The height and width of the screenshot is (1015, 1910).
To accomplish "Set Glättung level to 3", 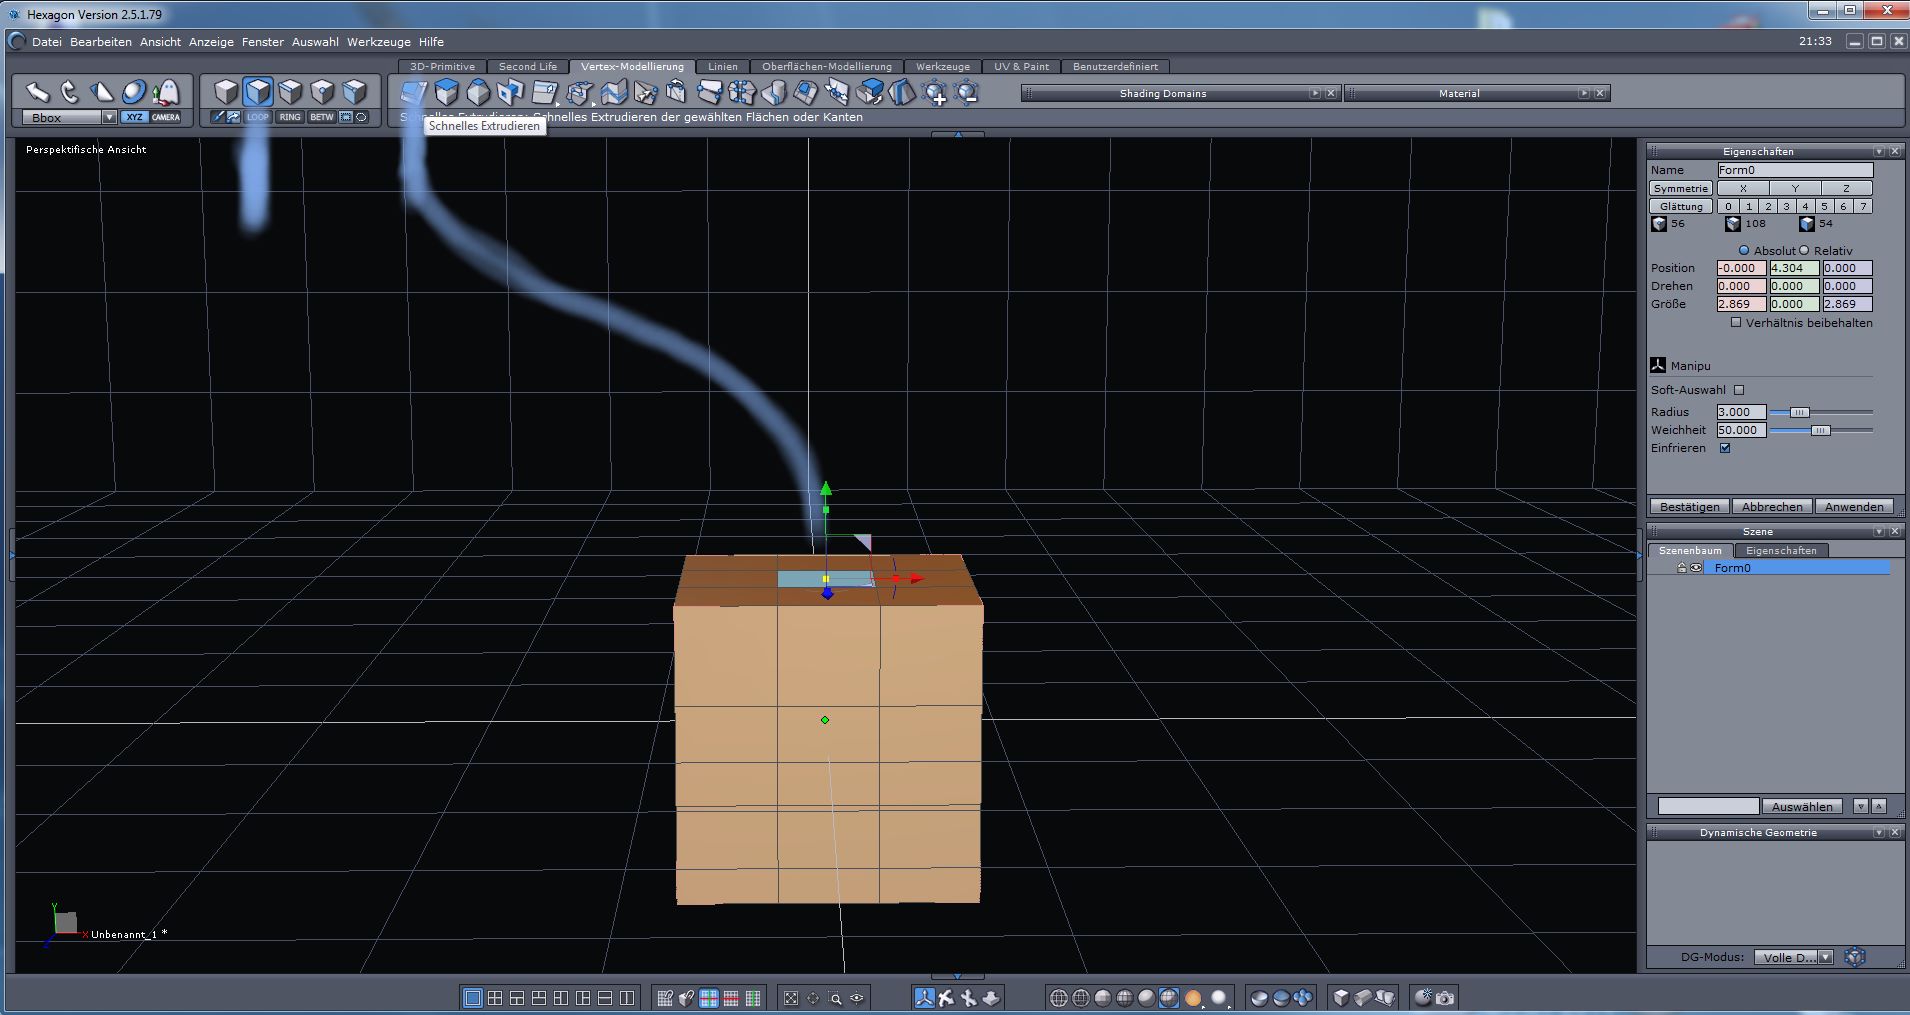I will click(1786, 206).
